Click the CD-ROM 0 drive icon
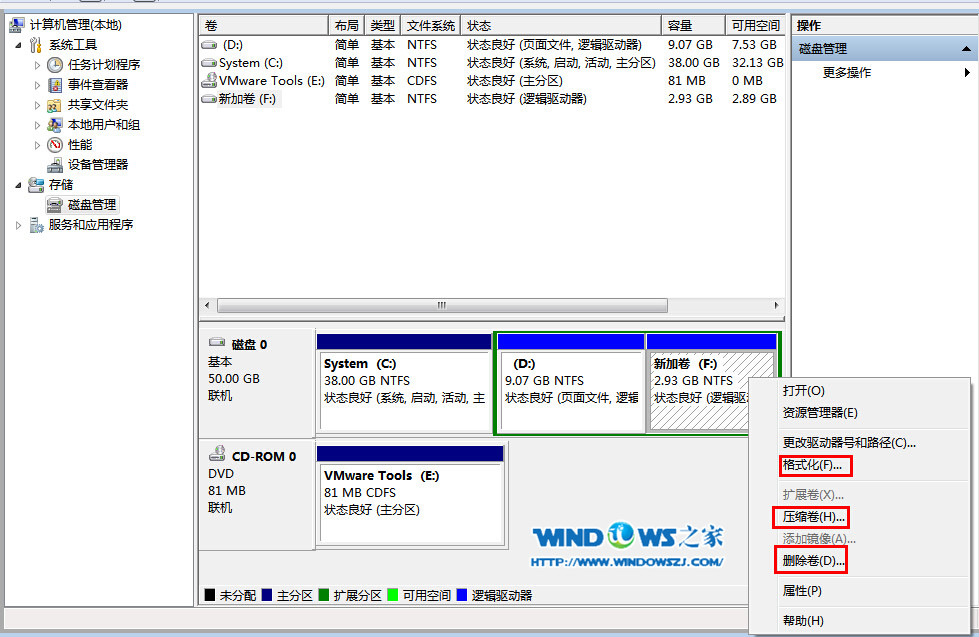This screenshot has height=637, width=979. point(217,453)
